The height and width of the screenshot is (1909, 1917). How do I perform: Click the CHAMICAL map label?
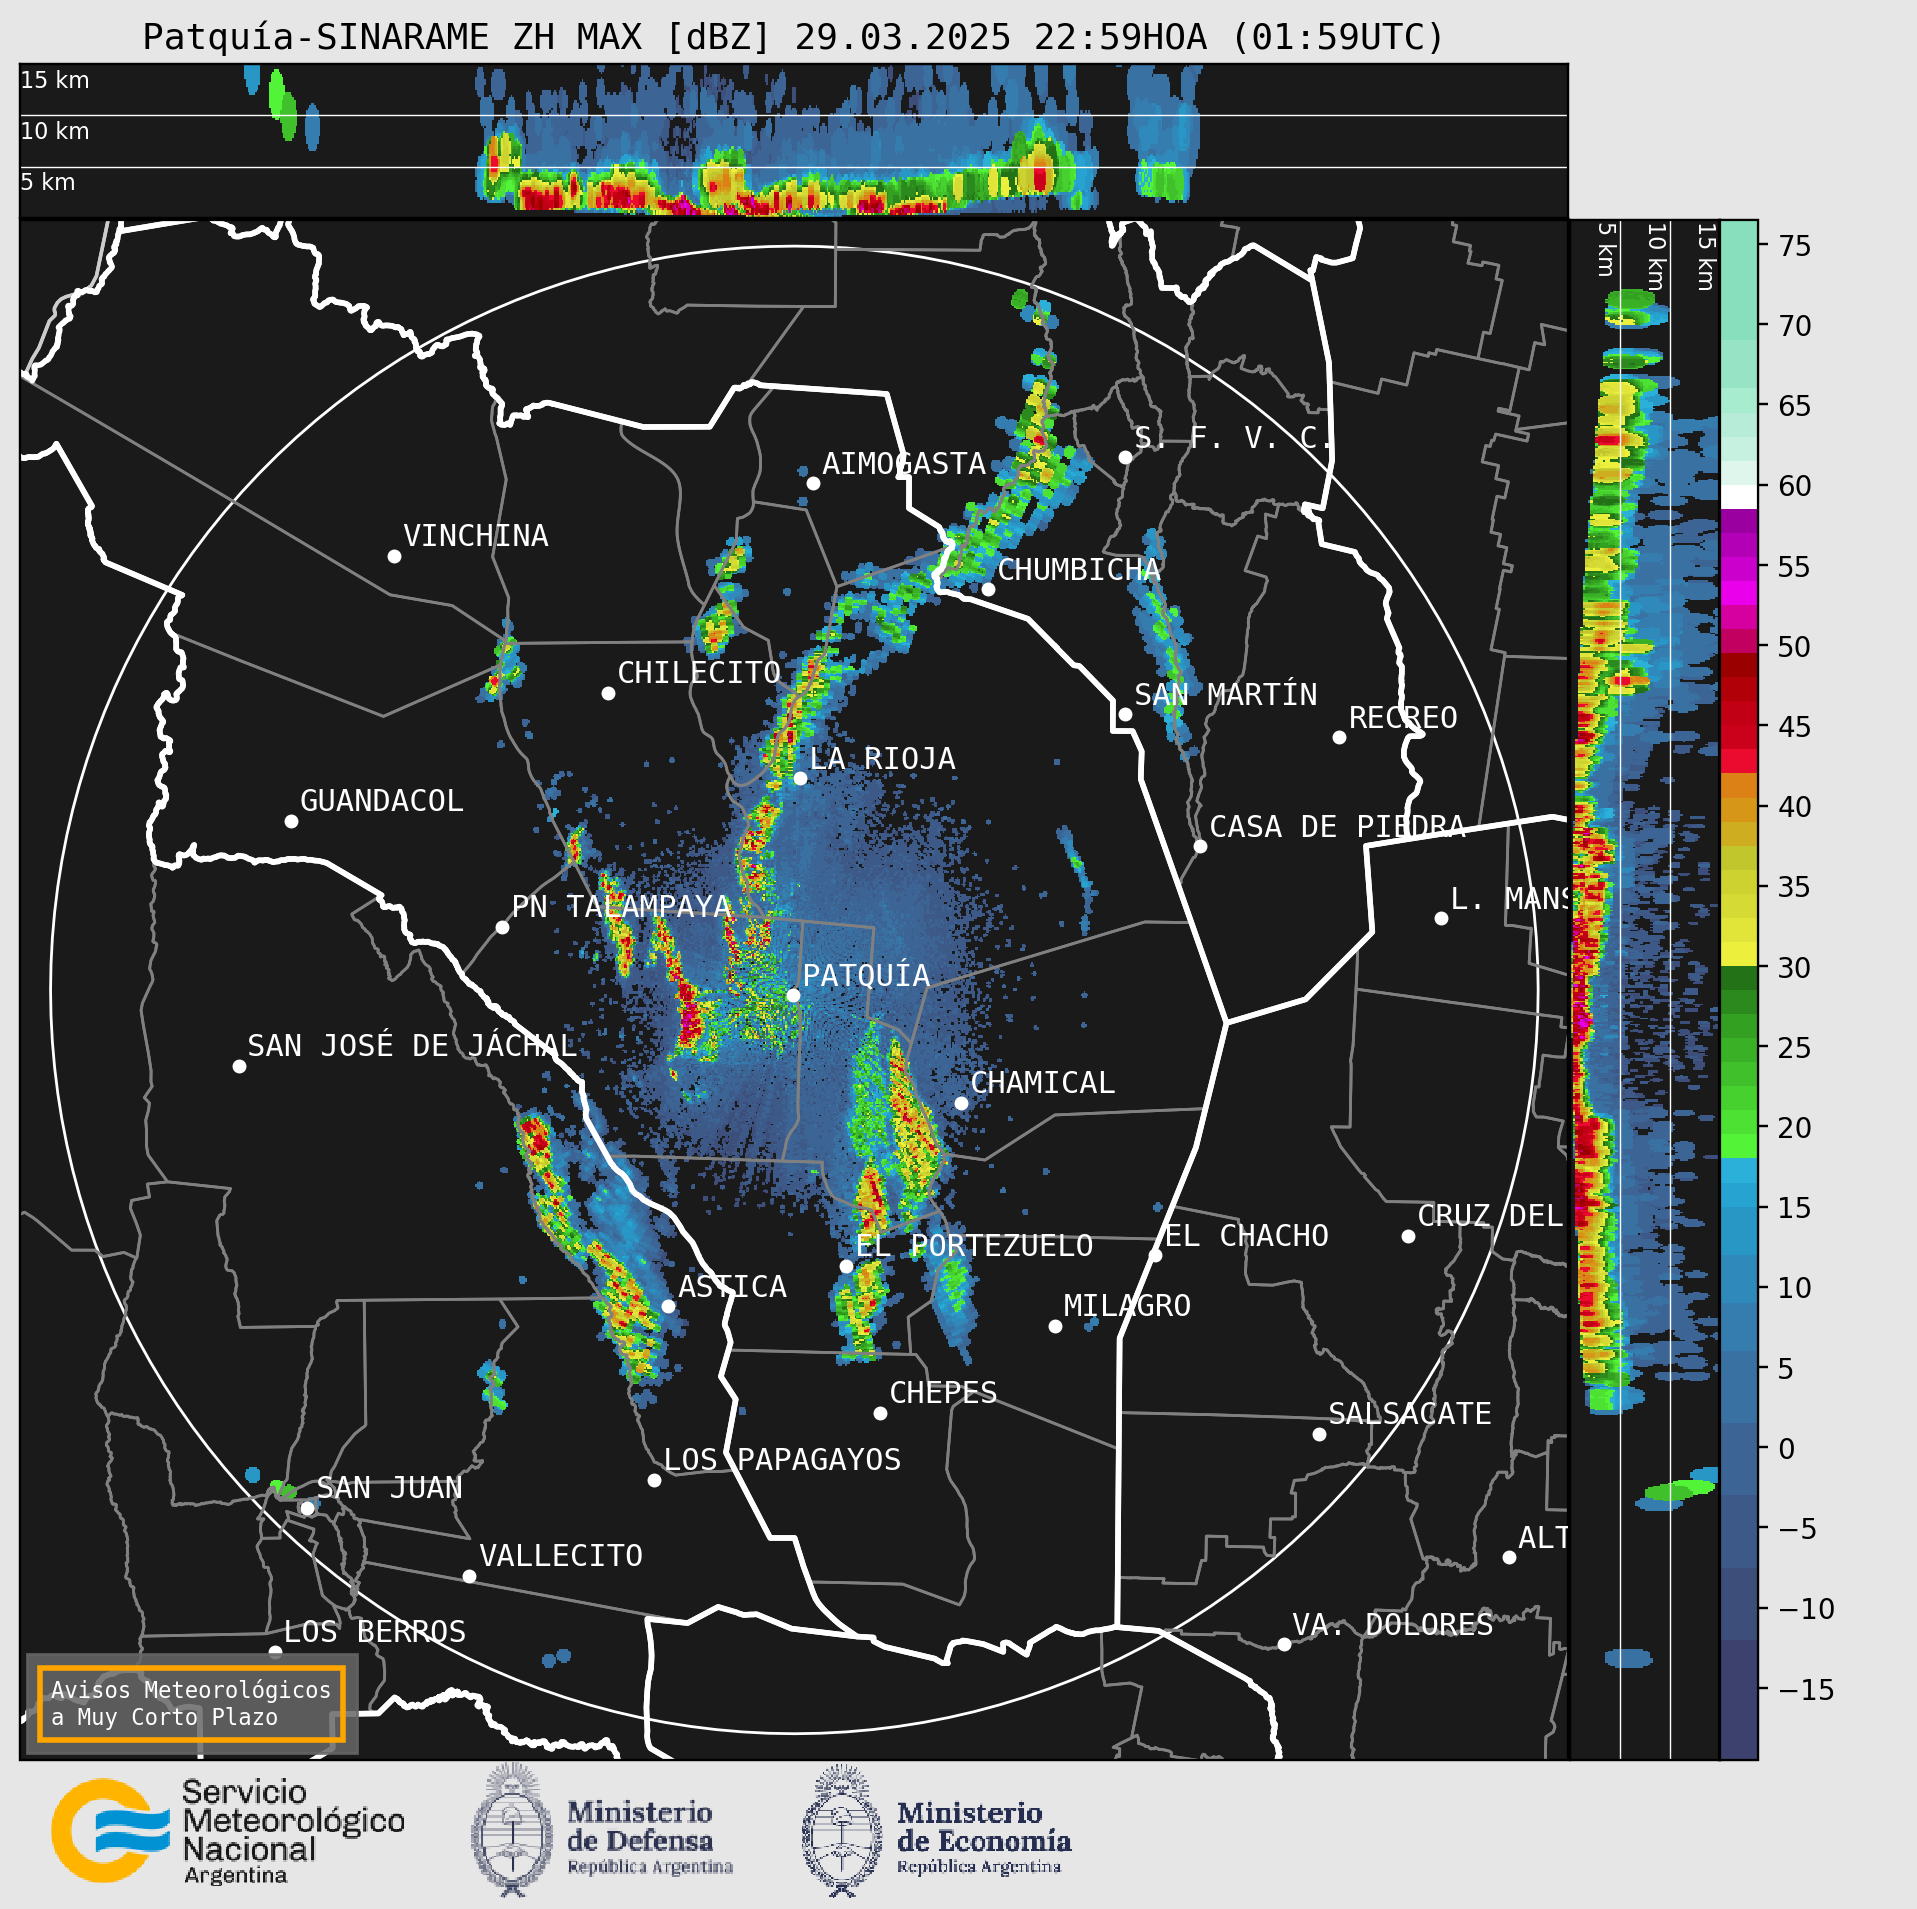click(1042, 1083)
